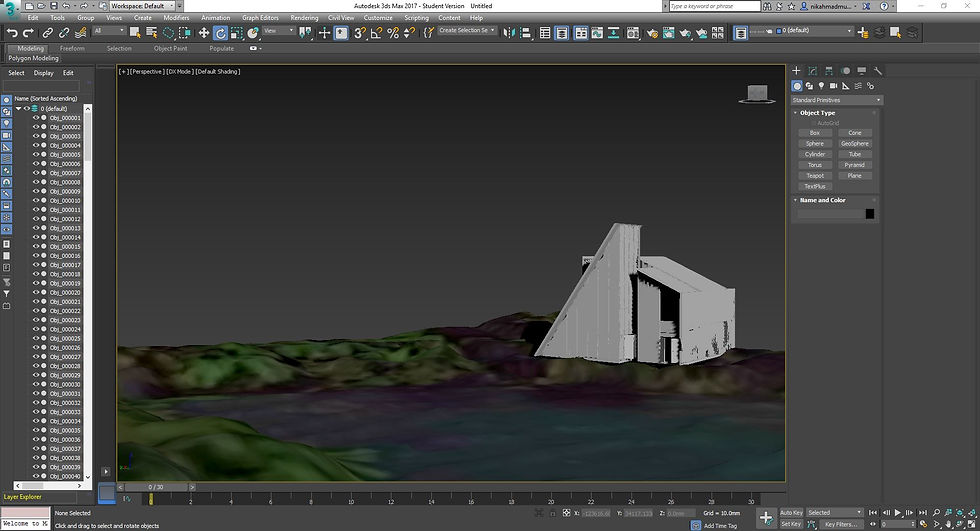Open the Modify command panel tab
The image size is (980, 531).
[812, 71]
